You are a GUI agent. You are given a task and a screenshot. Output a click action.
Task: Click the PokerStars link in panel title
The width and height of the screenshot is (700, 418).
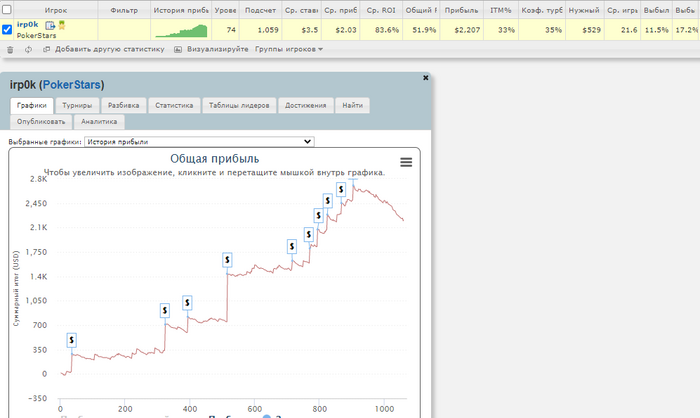pos(71,85)
